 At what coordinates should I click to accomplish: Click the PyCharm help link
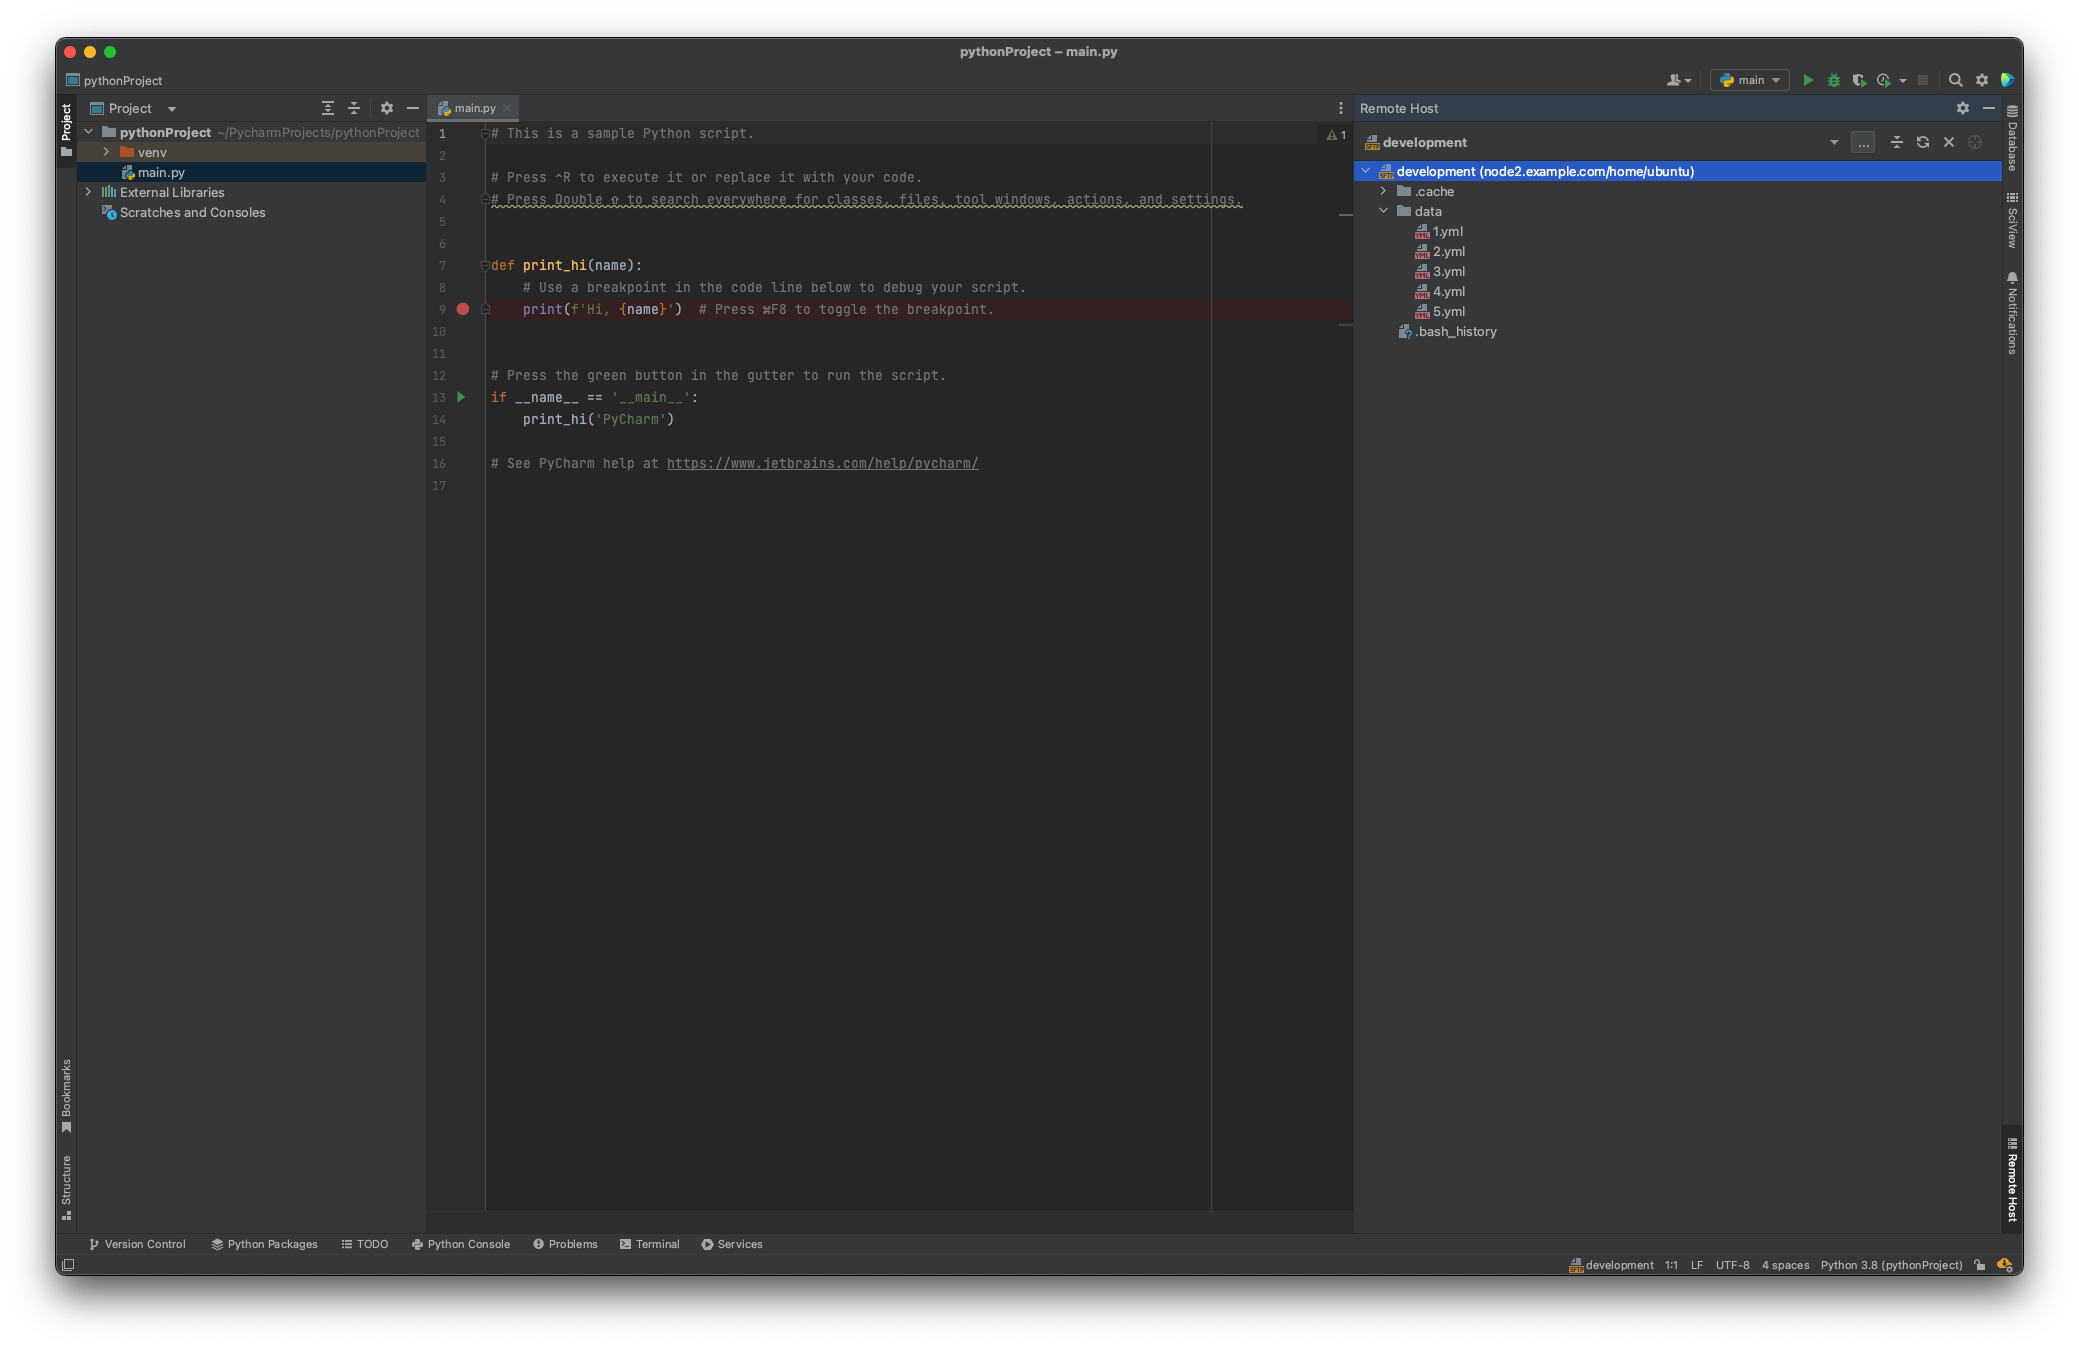click(x=821, y=464)
